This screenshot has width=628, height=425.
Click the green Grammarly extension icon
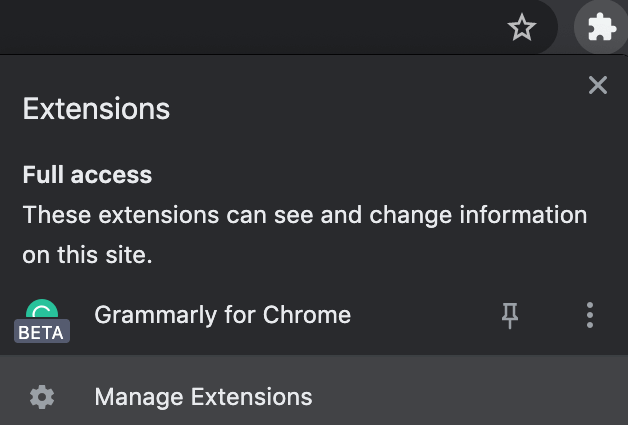tap(42, 312)
